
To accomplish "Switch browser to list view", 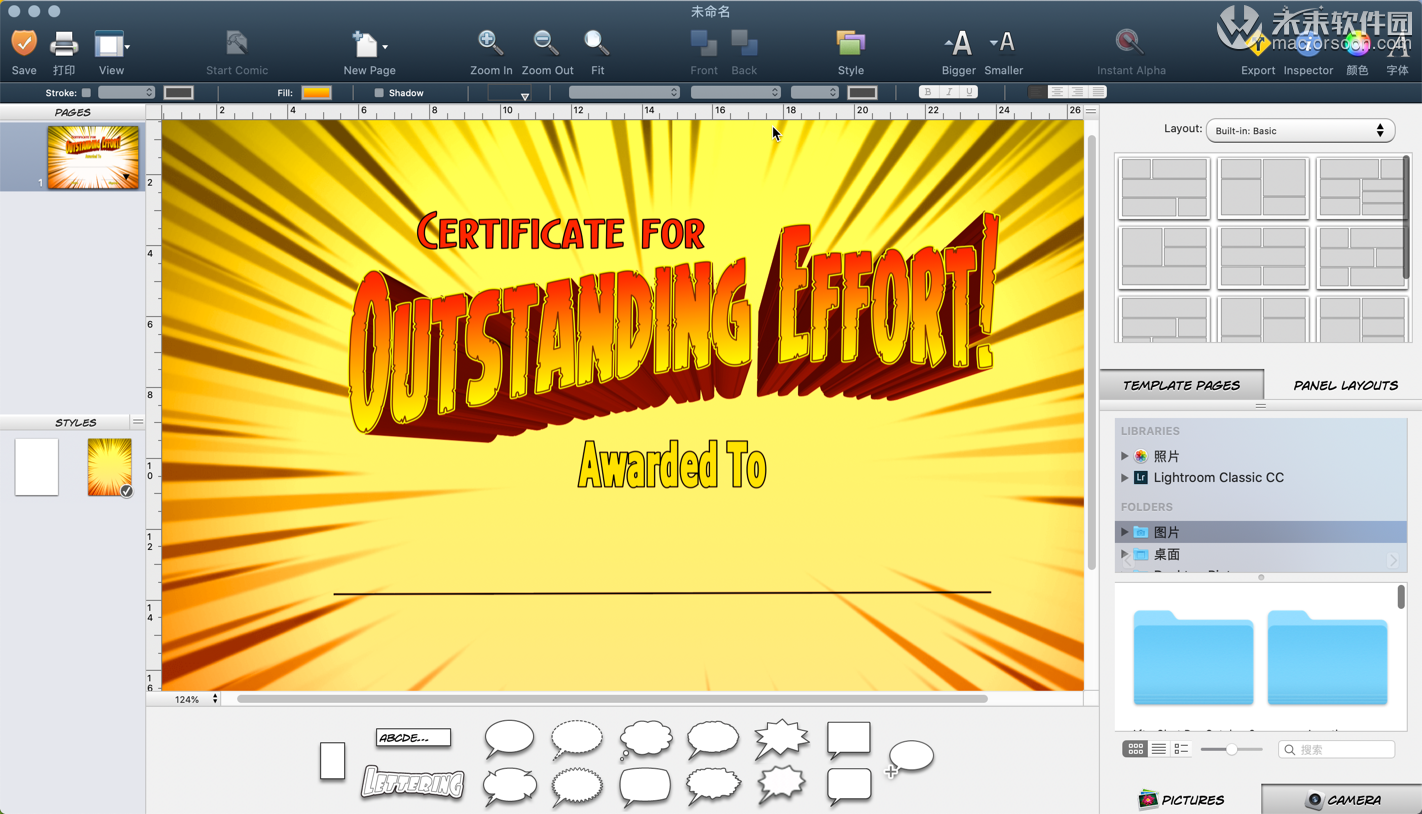I will point(1158,749).
